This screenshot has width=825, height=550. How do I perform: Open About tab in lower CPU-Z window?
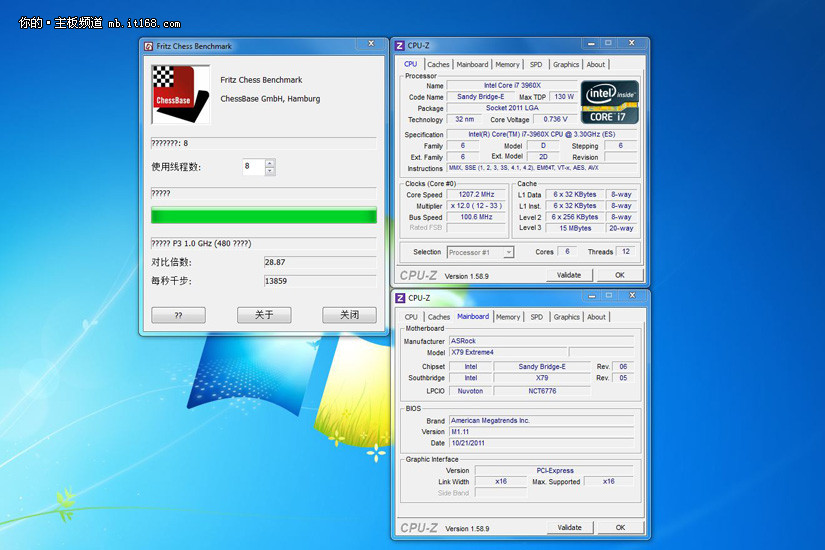tap(596, 317)
